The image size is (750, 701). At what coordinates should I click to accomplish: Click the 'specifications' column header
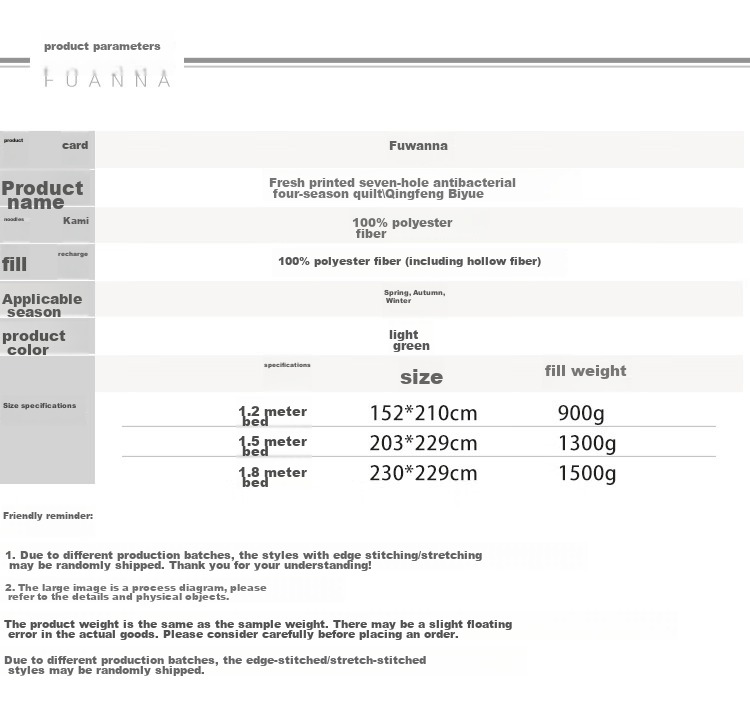coord(287,365)
